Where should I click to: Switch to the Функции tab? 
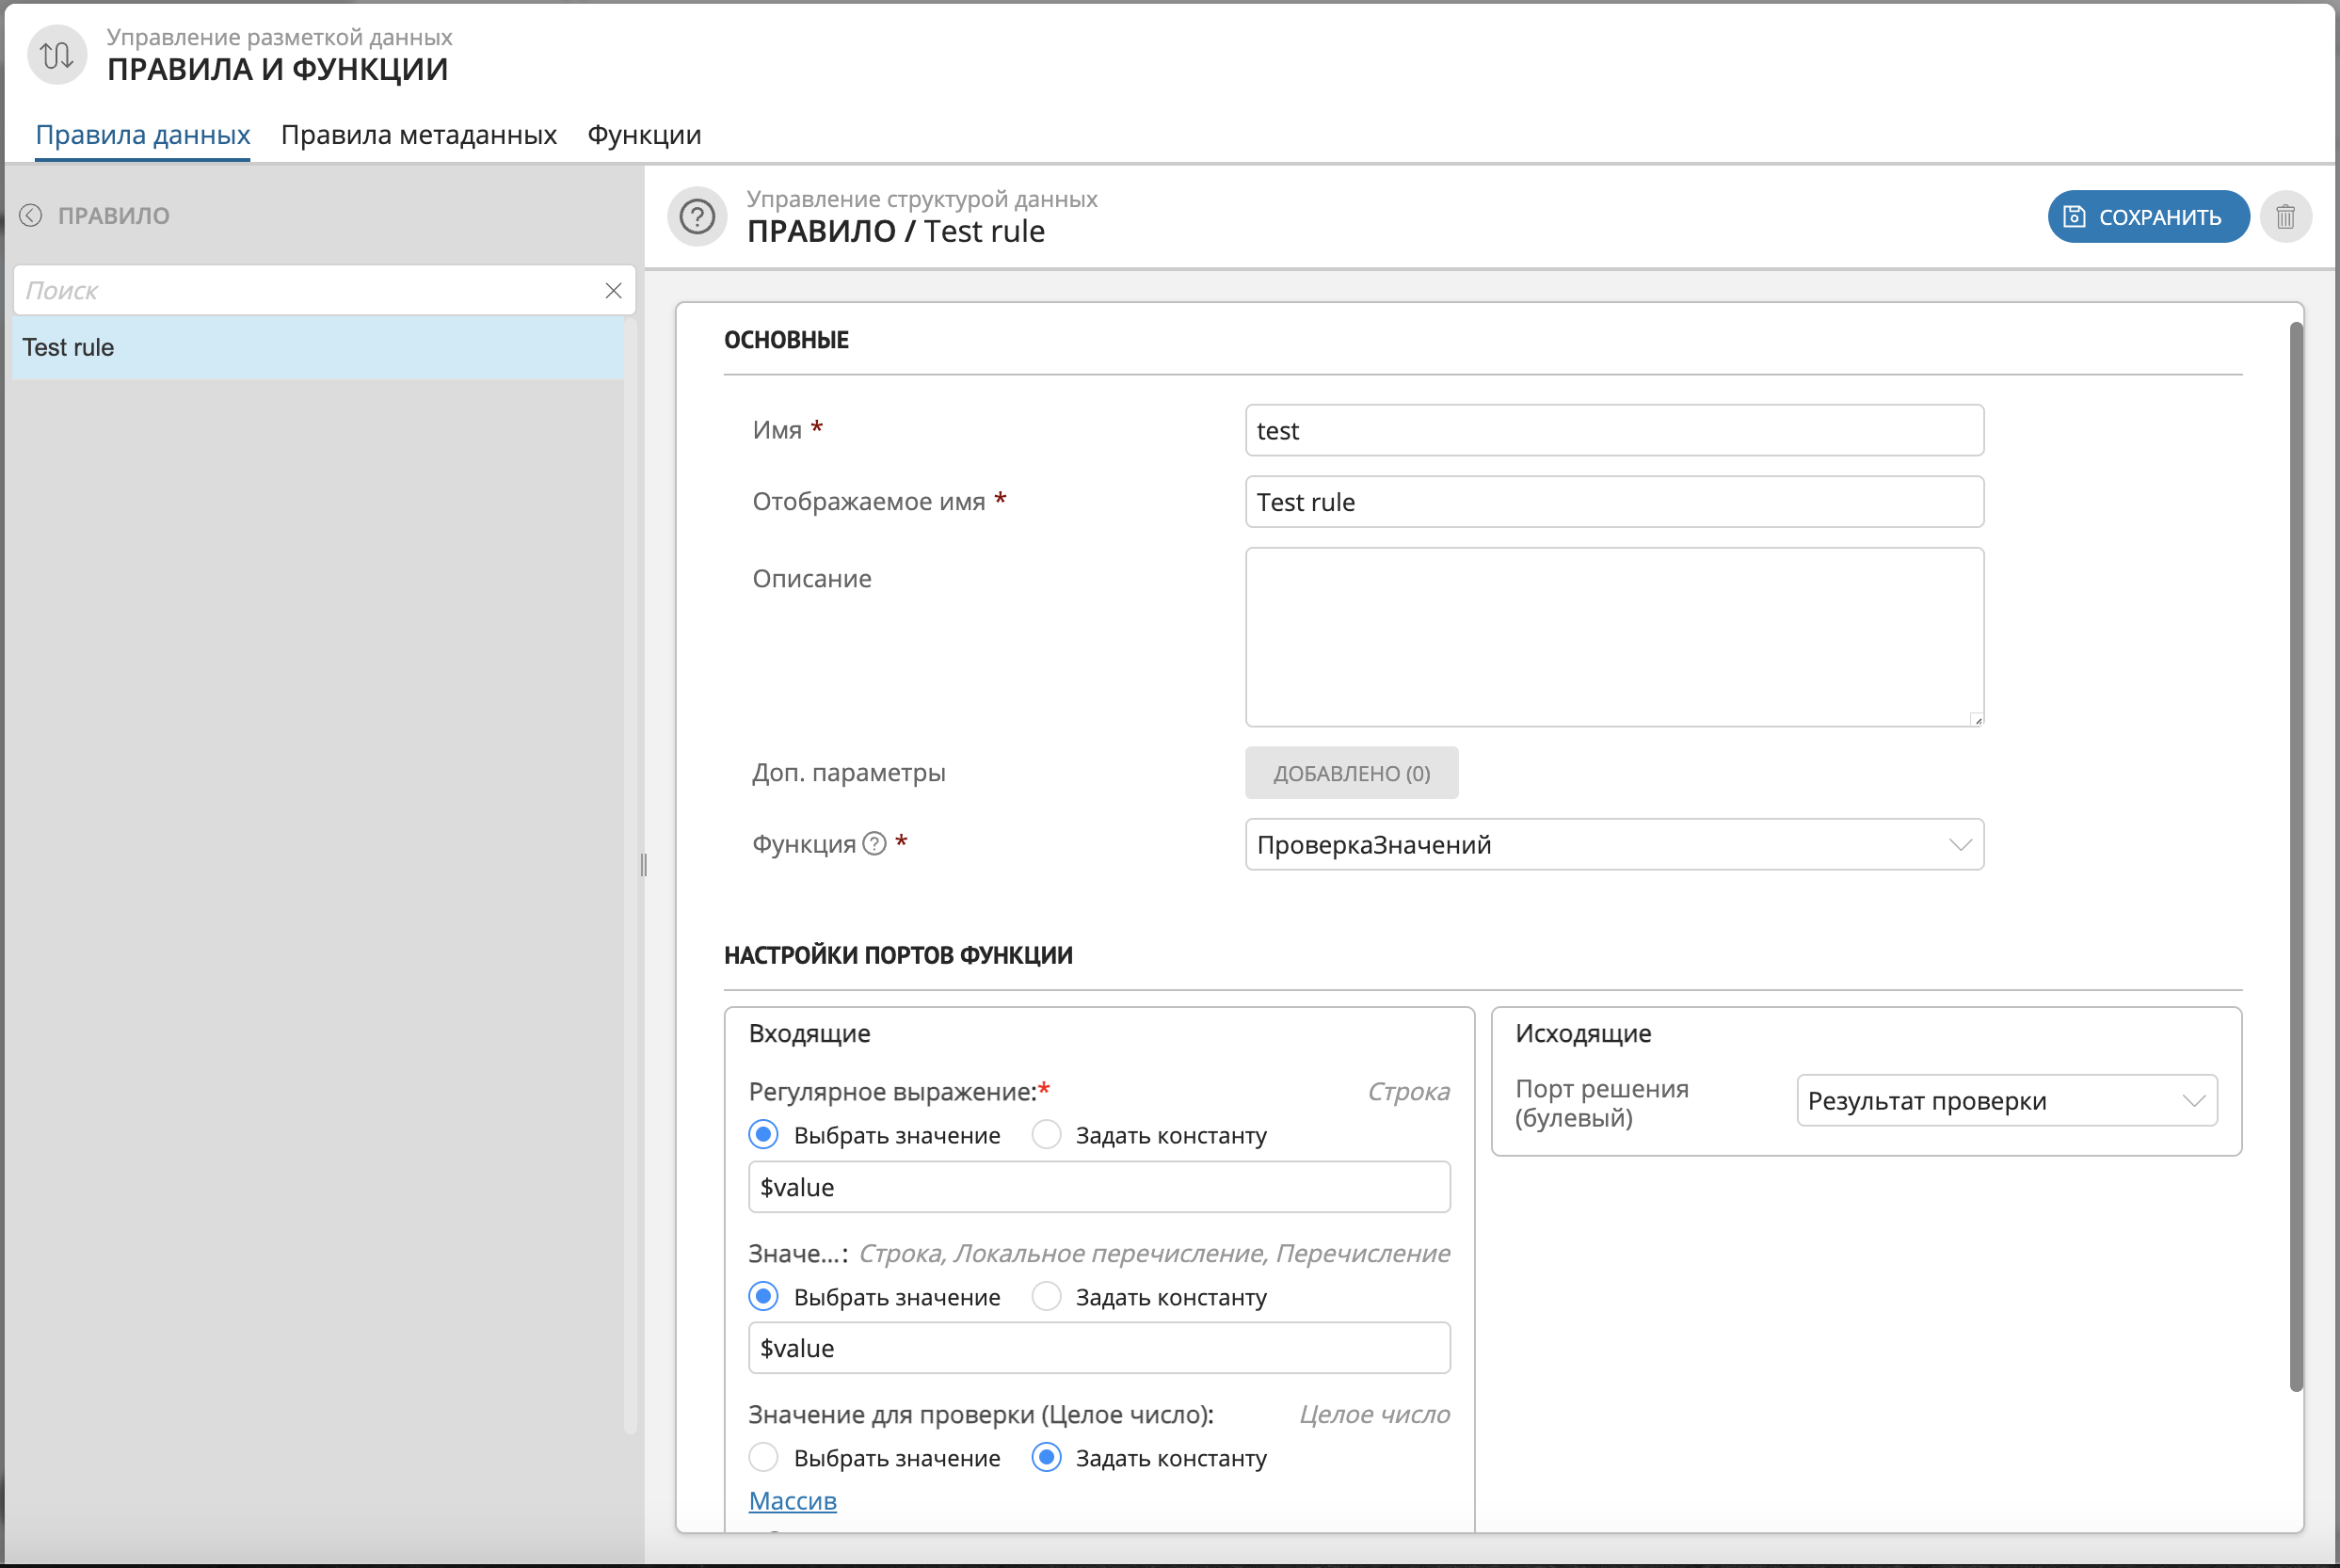[x=644, y=135]
